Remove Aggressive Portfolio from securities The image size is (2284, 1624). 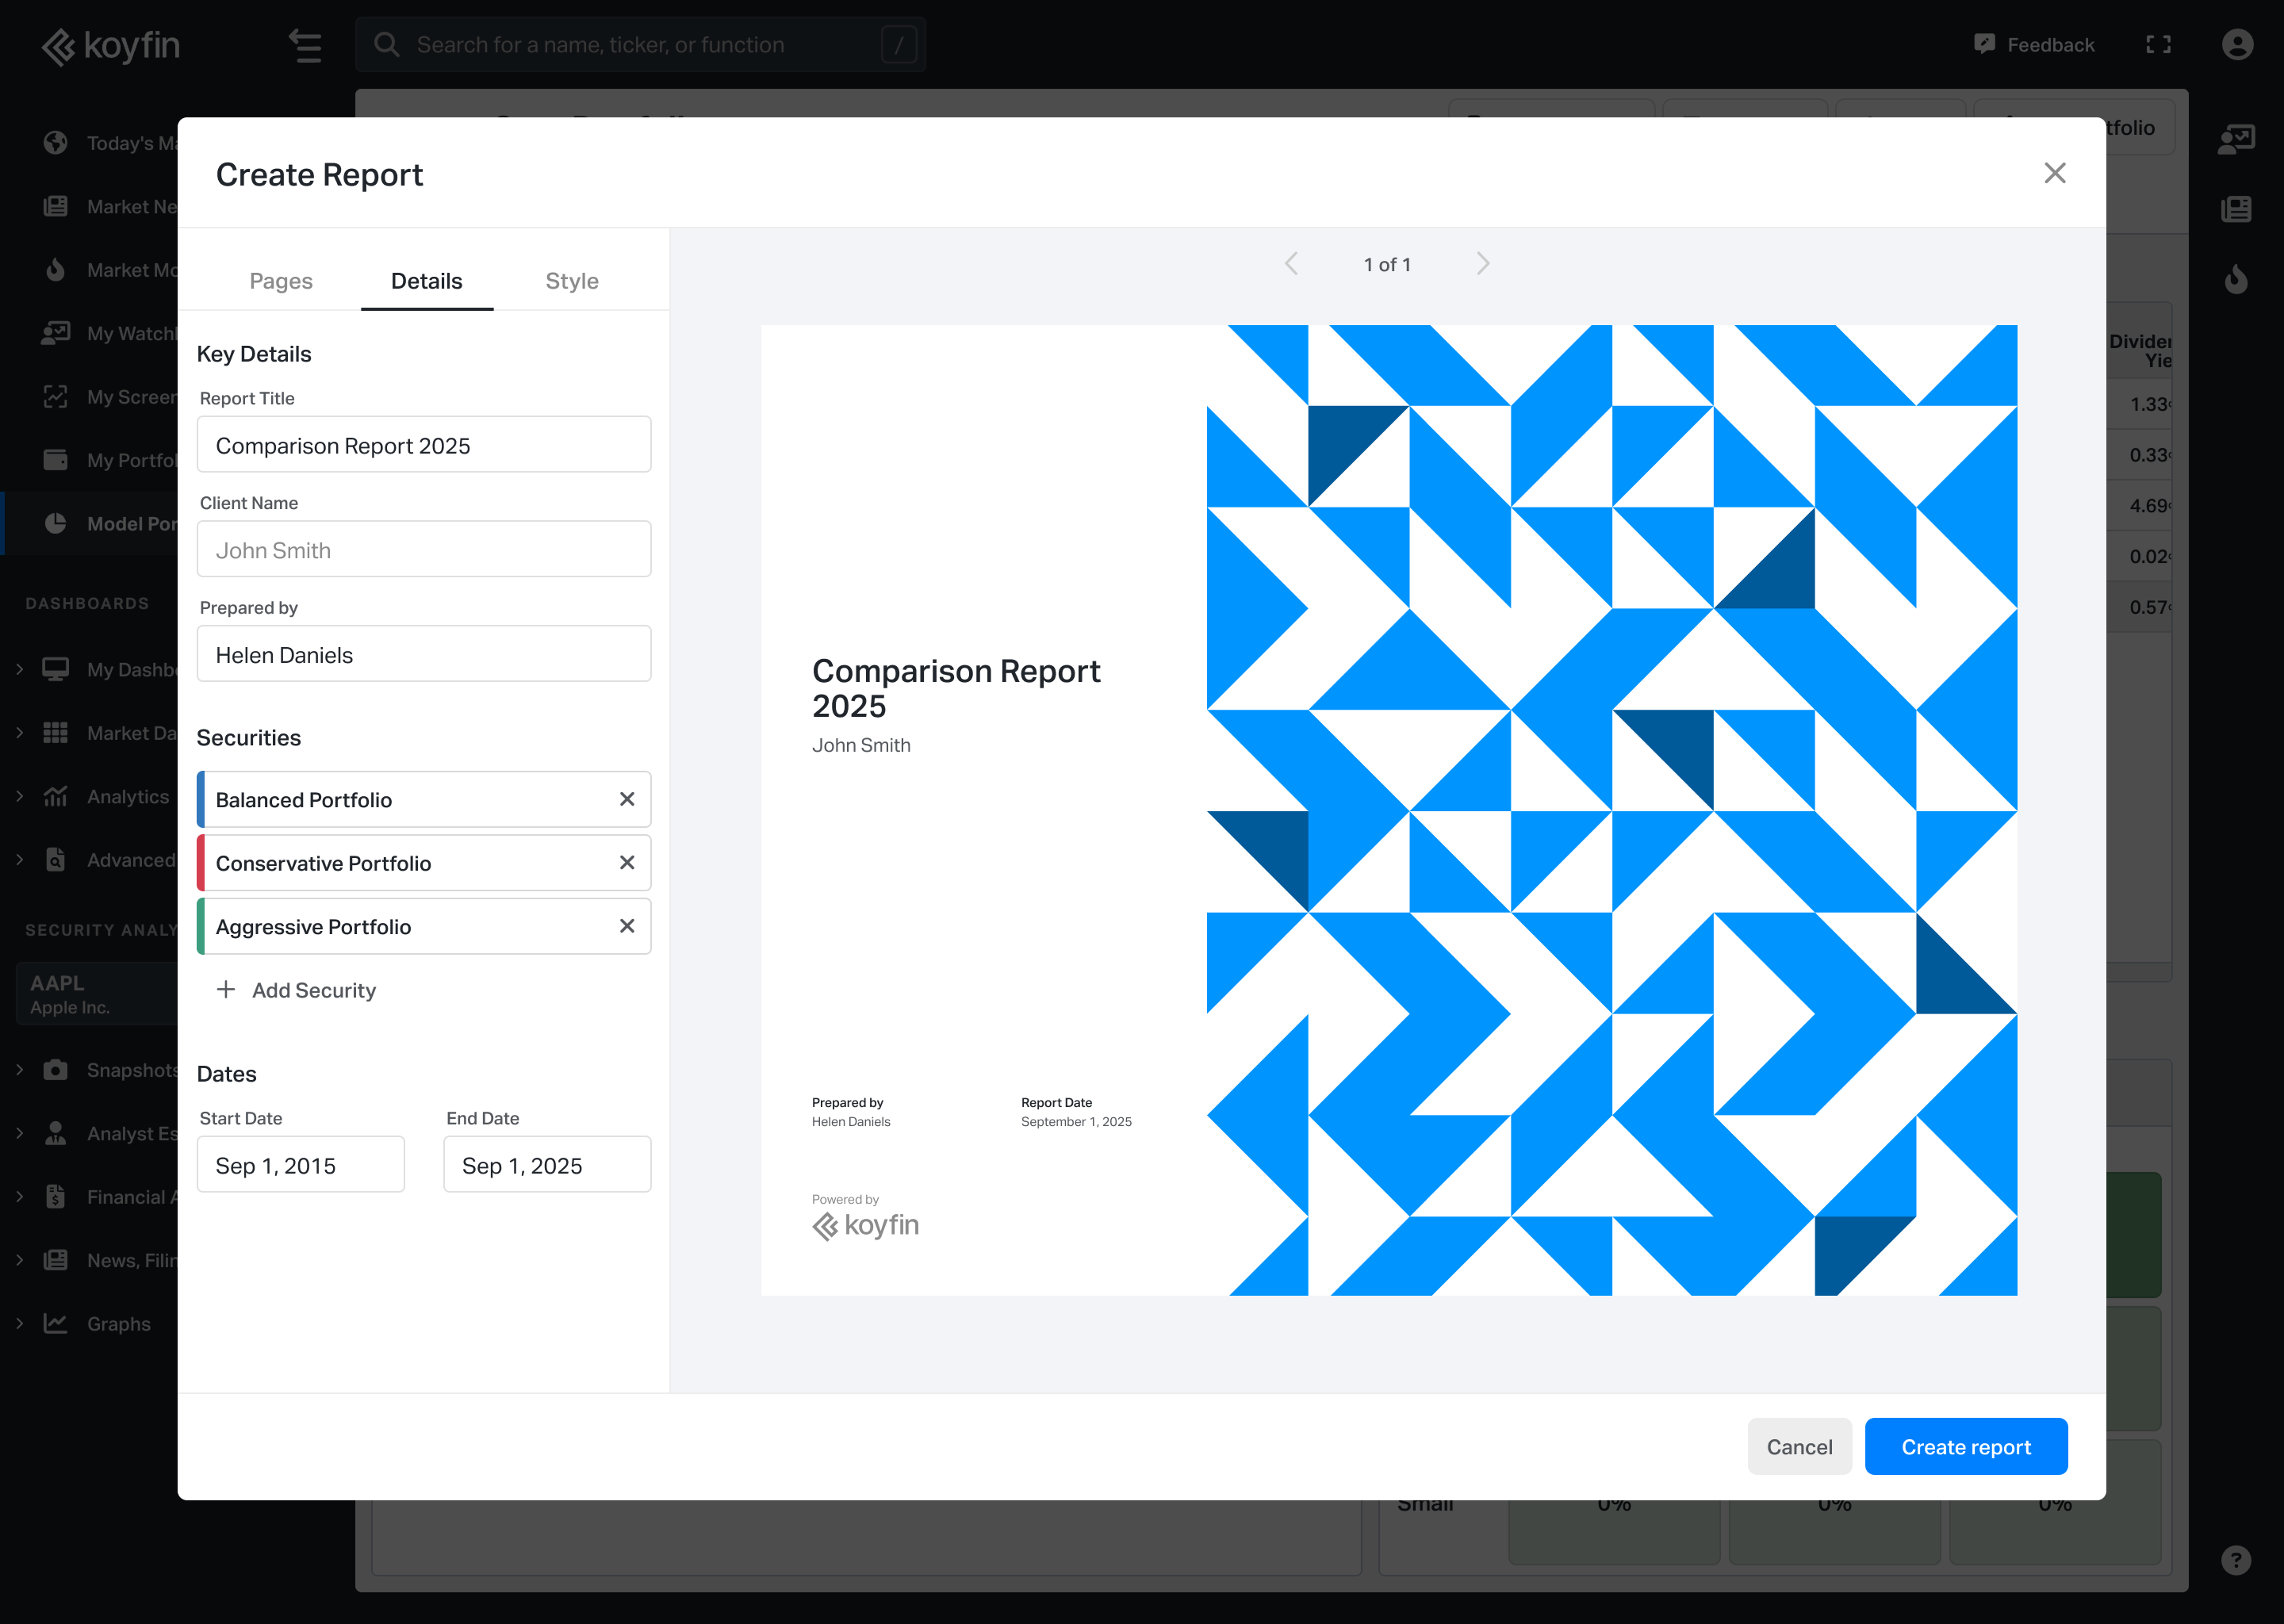[627, 926]
